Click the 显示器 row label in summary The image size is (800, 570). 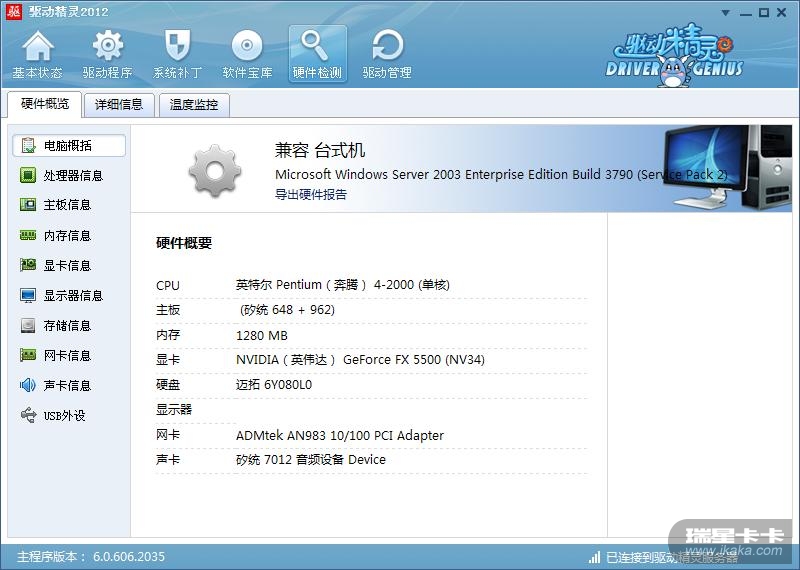(x=174, y=410)
